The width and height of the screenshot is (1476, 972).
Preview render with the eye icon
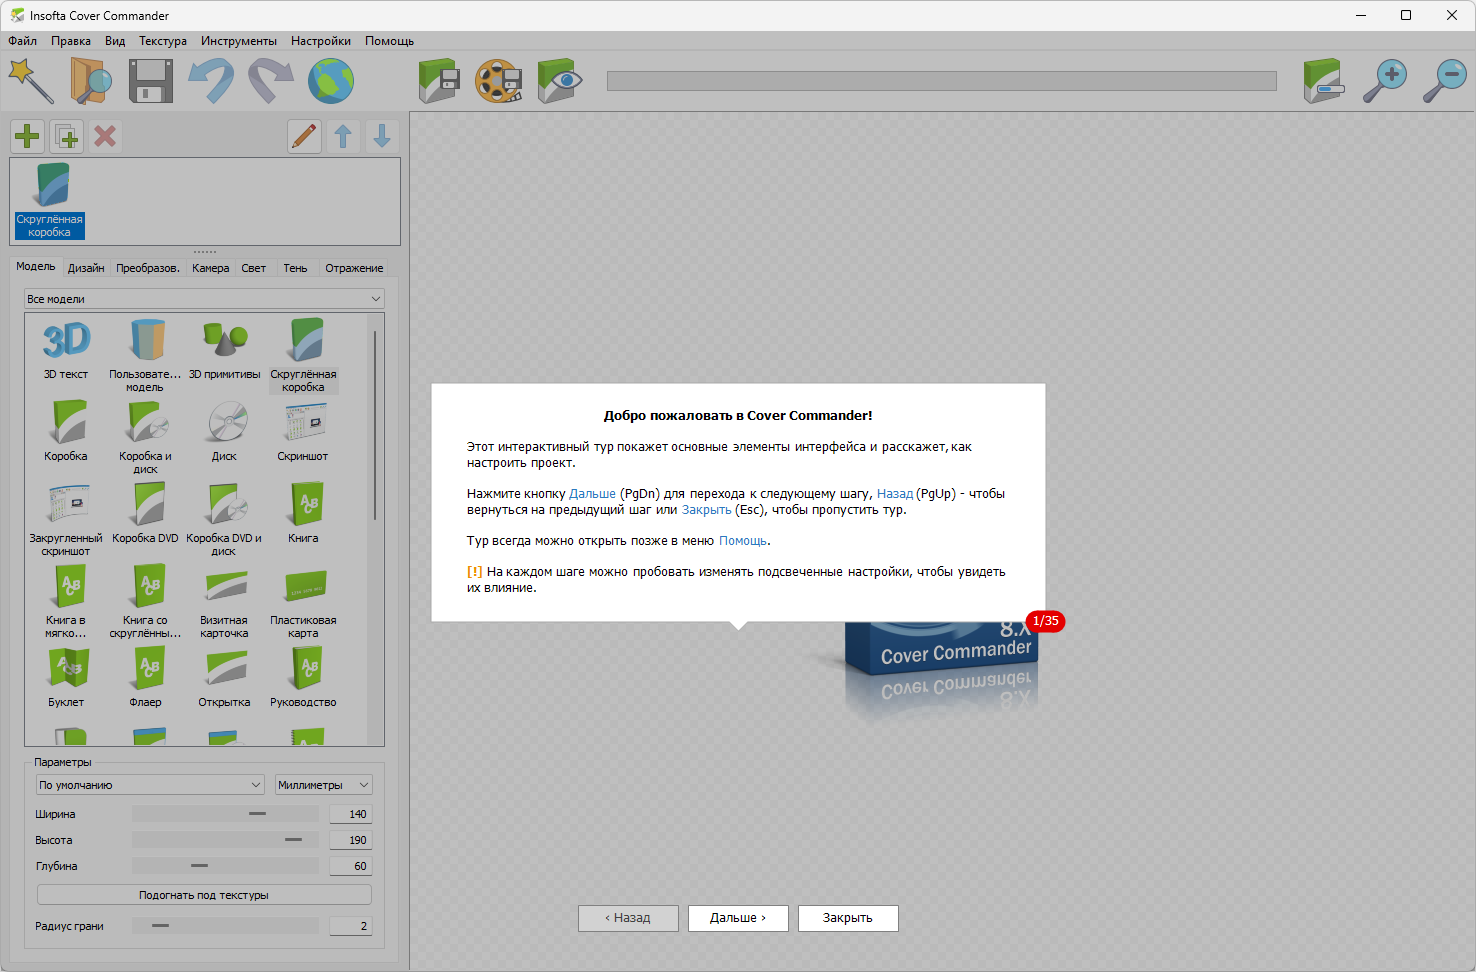(x=559, y=81)
